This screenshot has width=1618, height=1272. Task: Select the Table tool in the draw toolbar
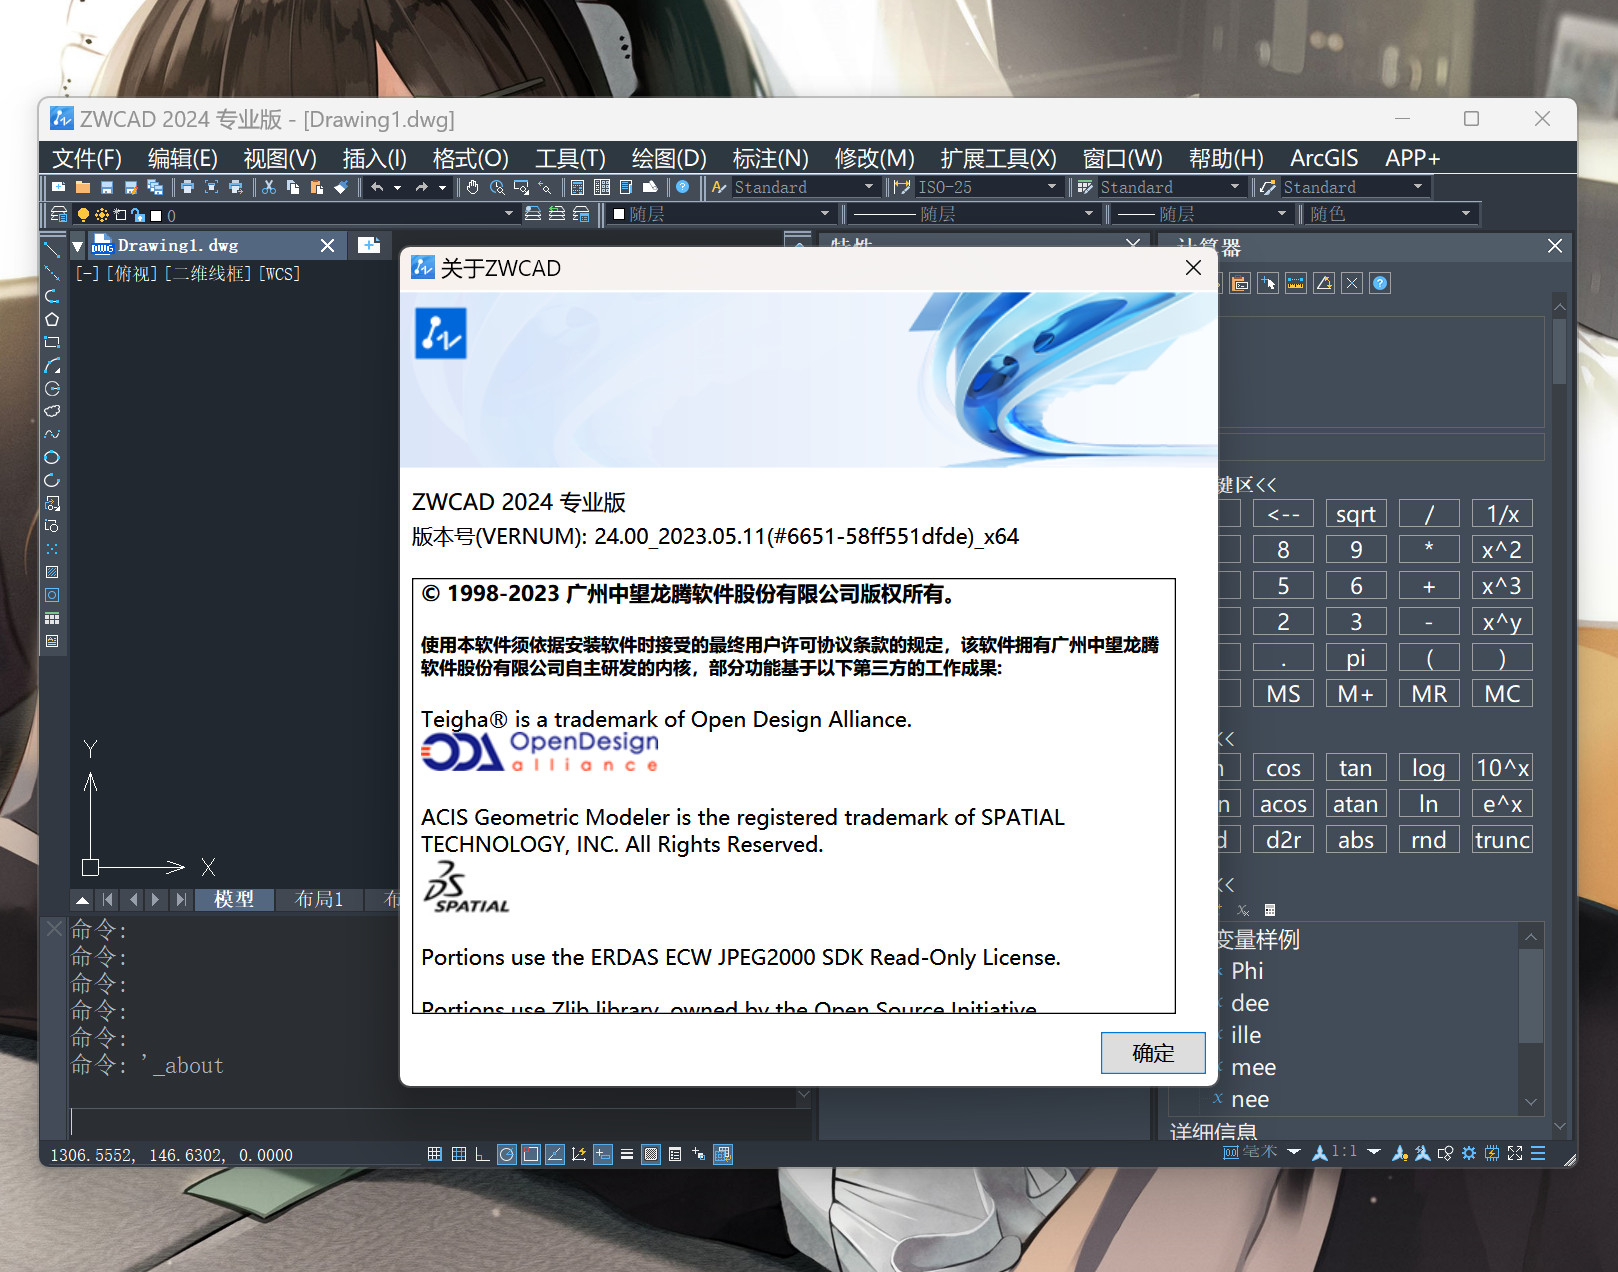[52, 618]
